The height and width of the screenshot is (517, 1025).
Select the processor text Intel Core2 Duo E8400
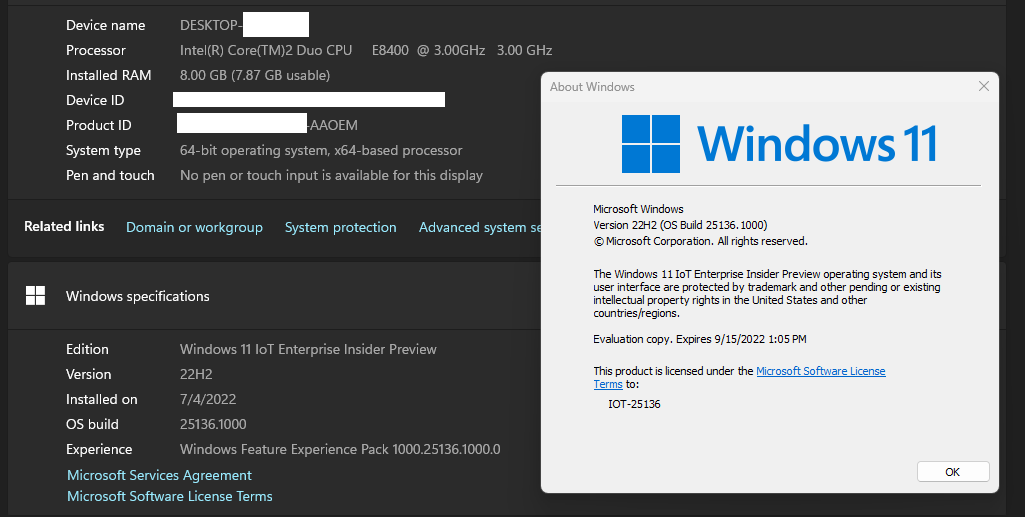pyautogui.click(x=366, y=50)
